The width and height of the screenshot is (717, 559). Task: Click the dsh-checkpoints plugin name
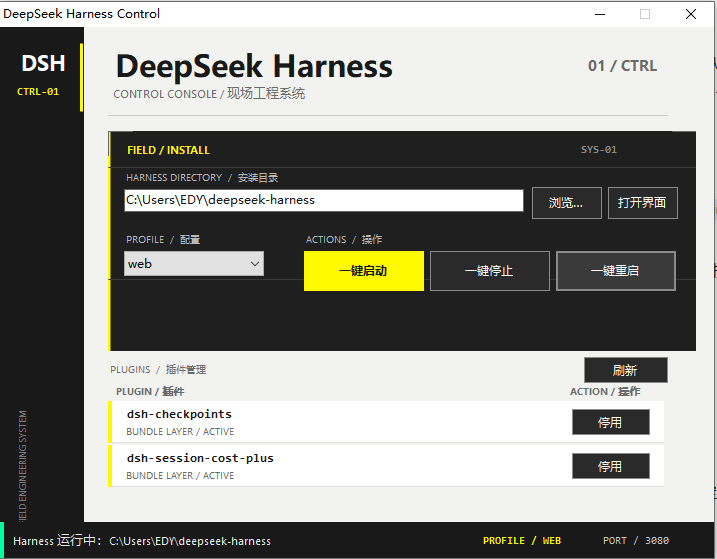(179, 414)
